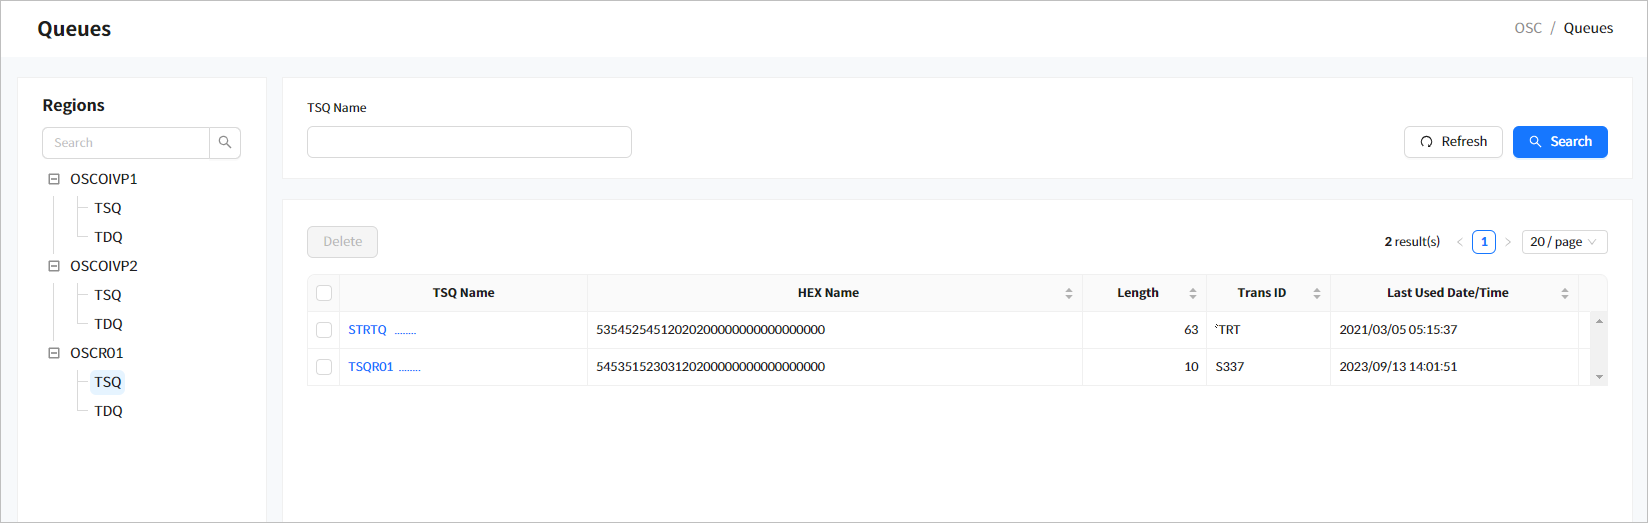Collapse the OSCOIVP1 region node
Screen dimensions: 1648x523
[54, 179]
